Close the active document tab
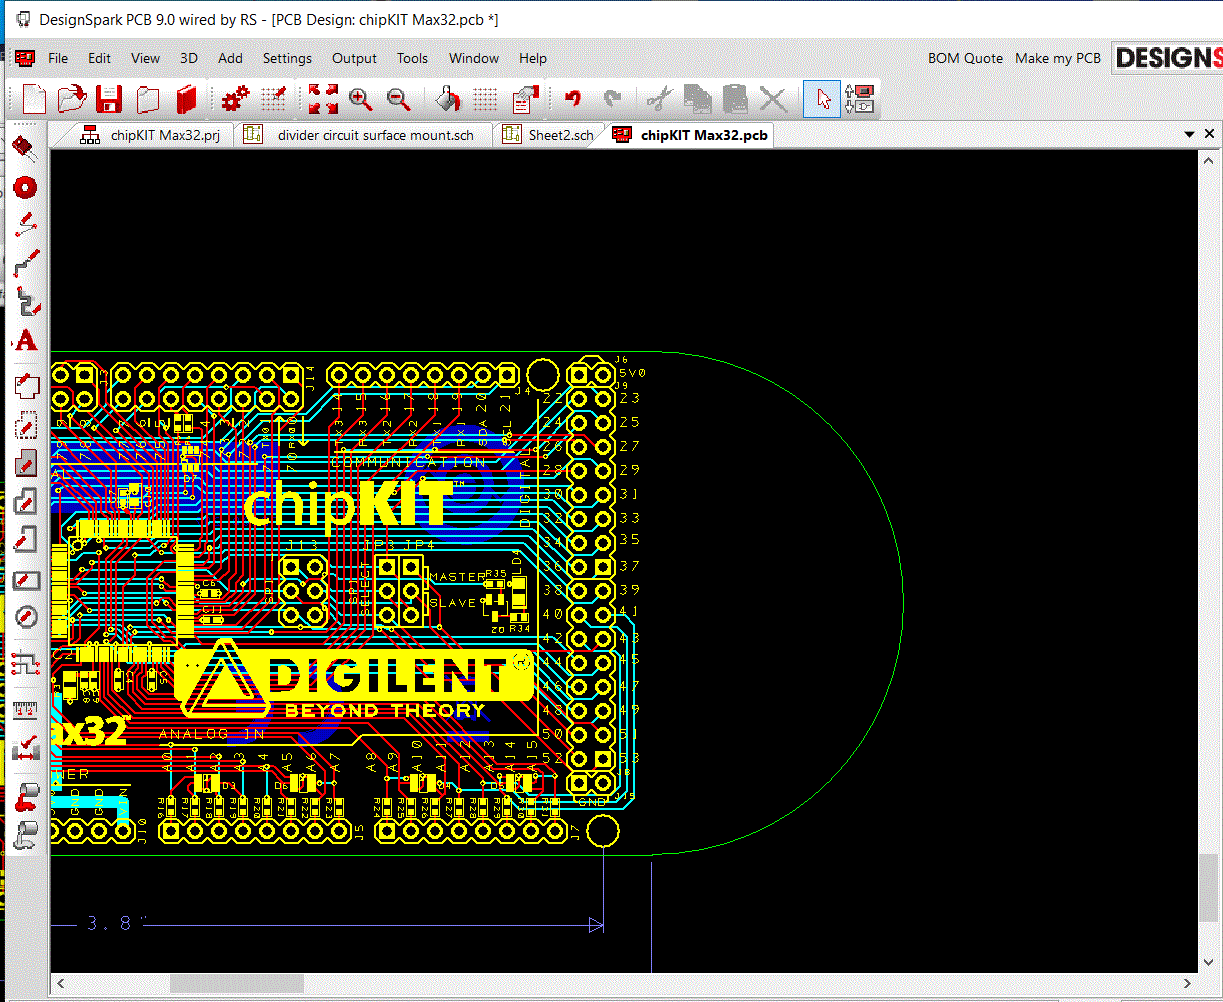 (x=1209, y=134)
